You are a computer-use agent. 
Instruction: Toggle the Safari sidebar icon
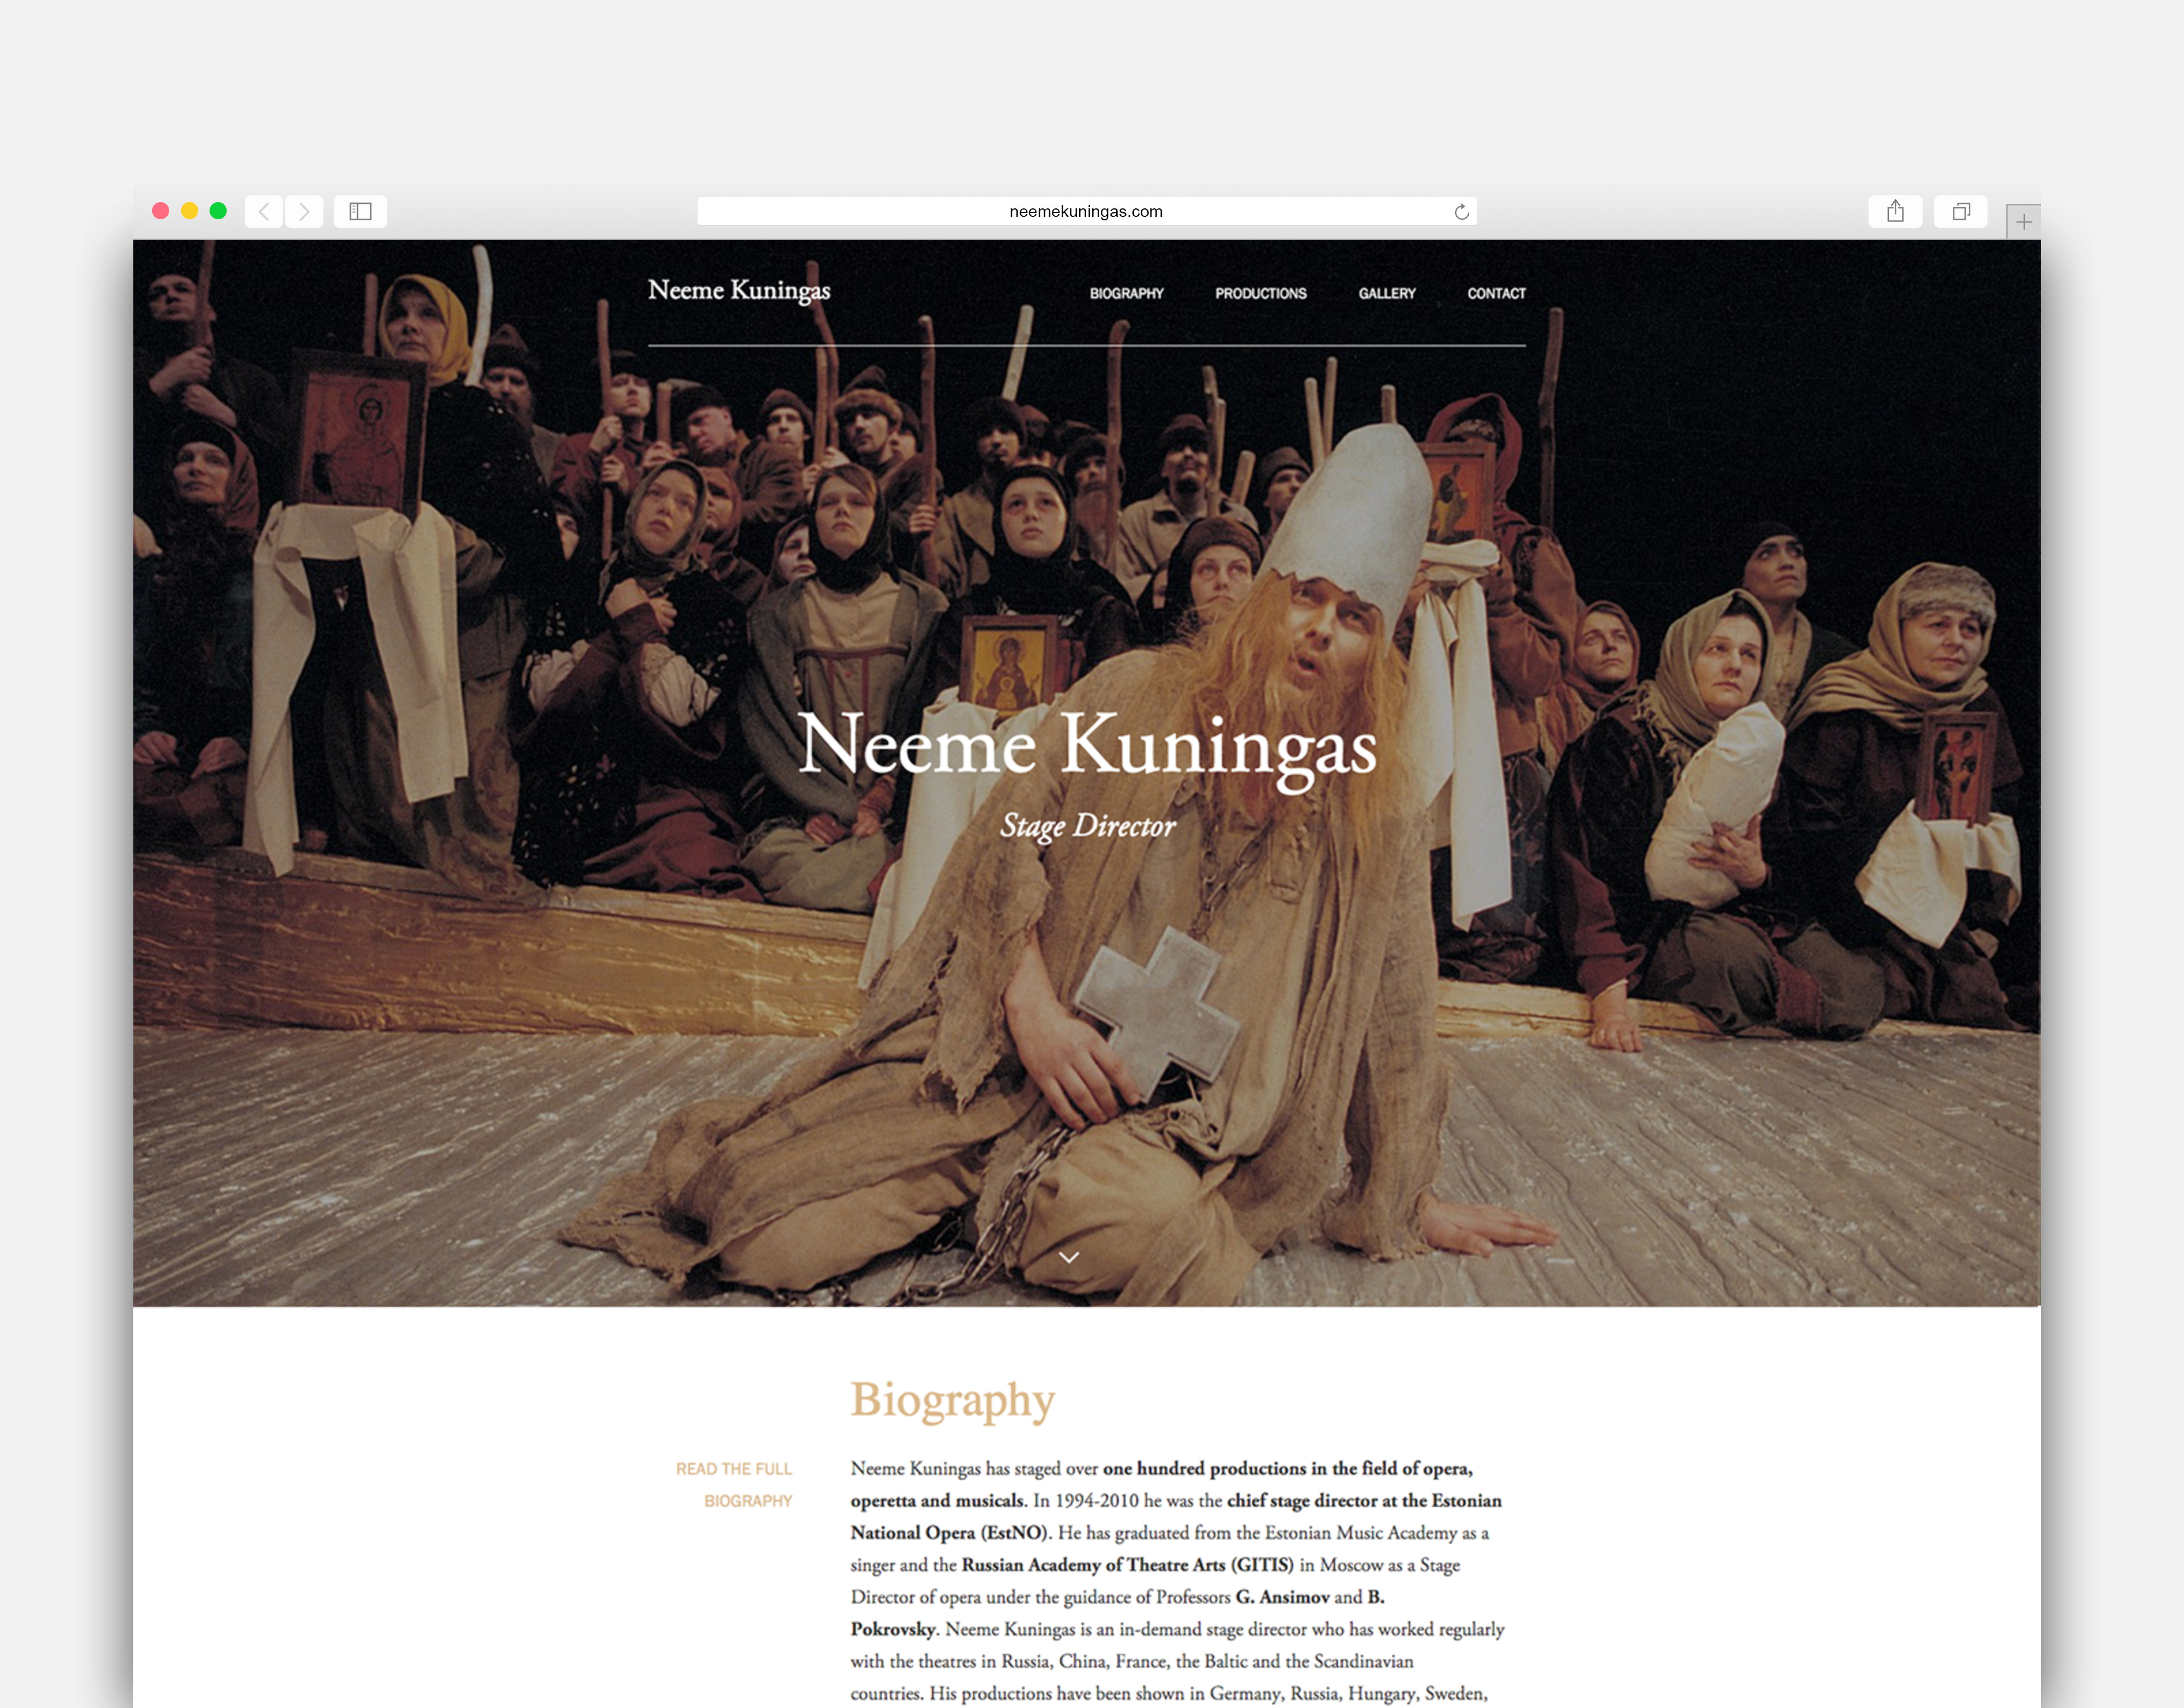(x=360, y=211)
